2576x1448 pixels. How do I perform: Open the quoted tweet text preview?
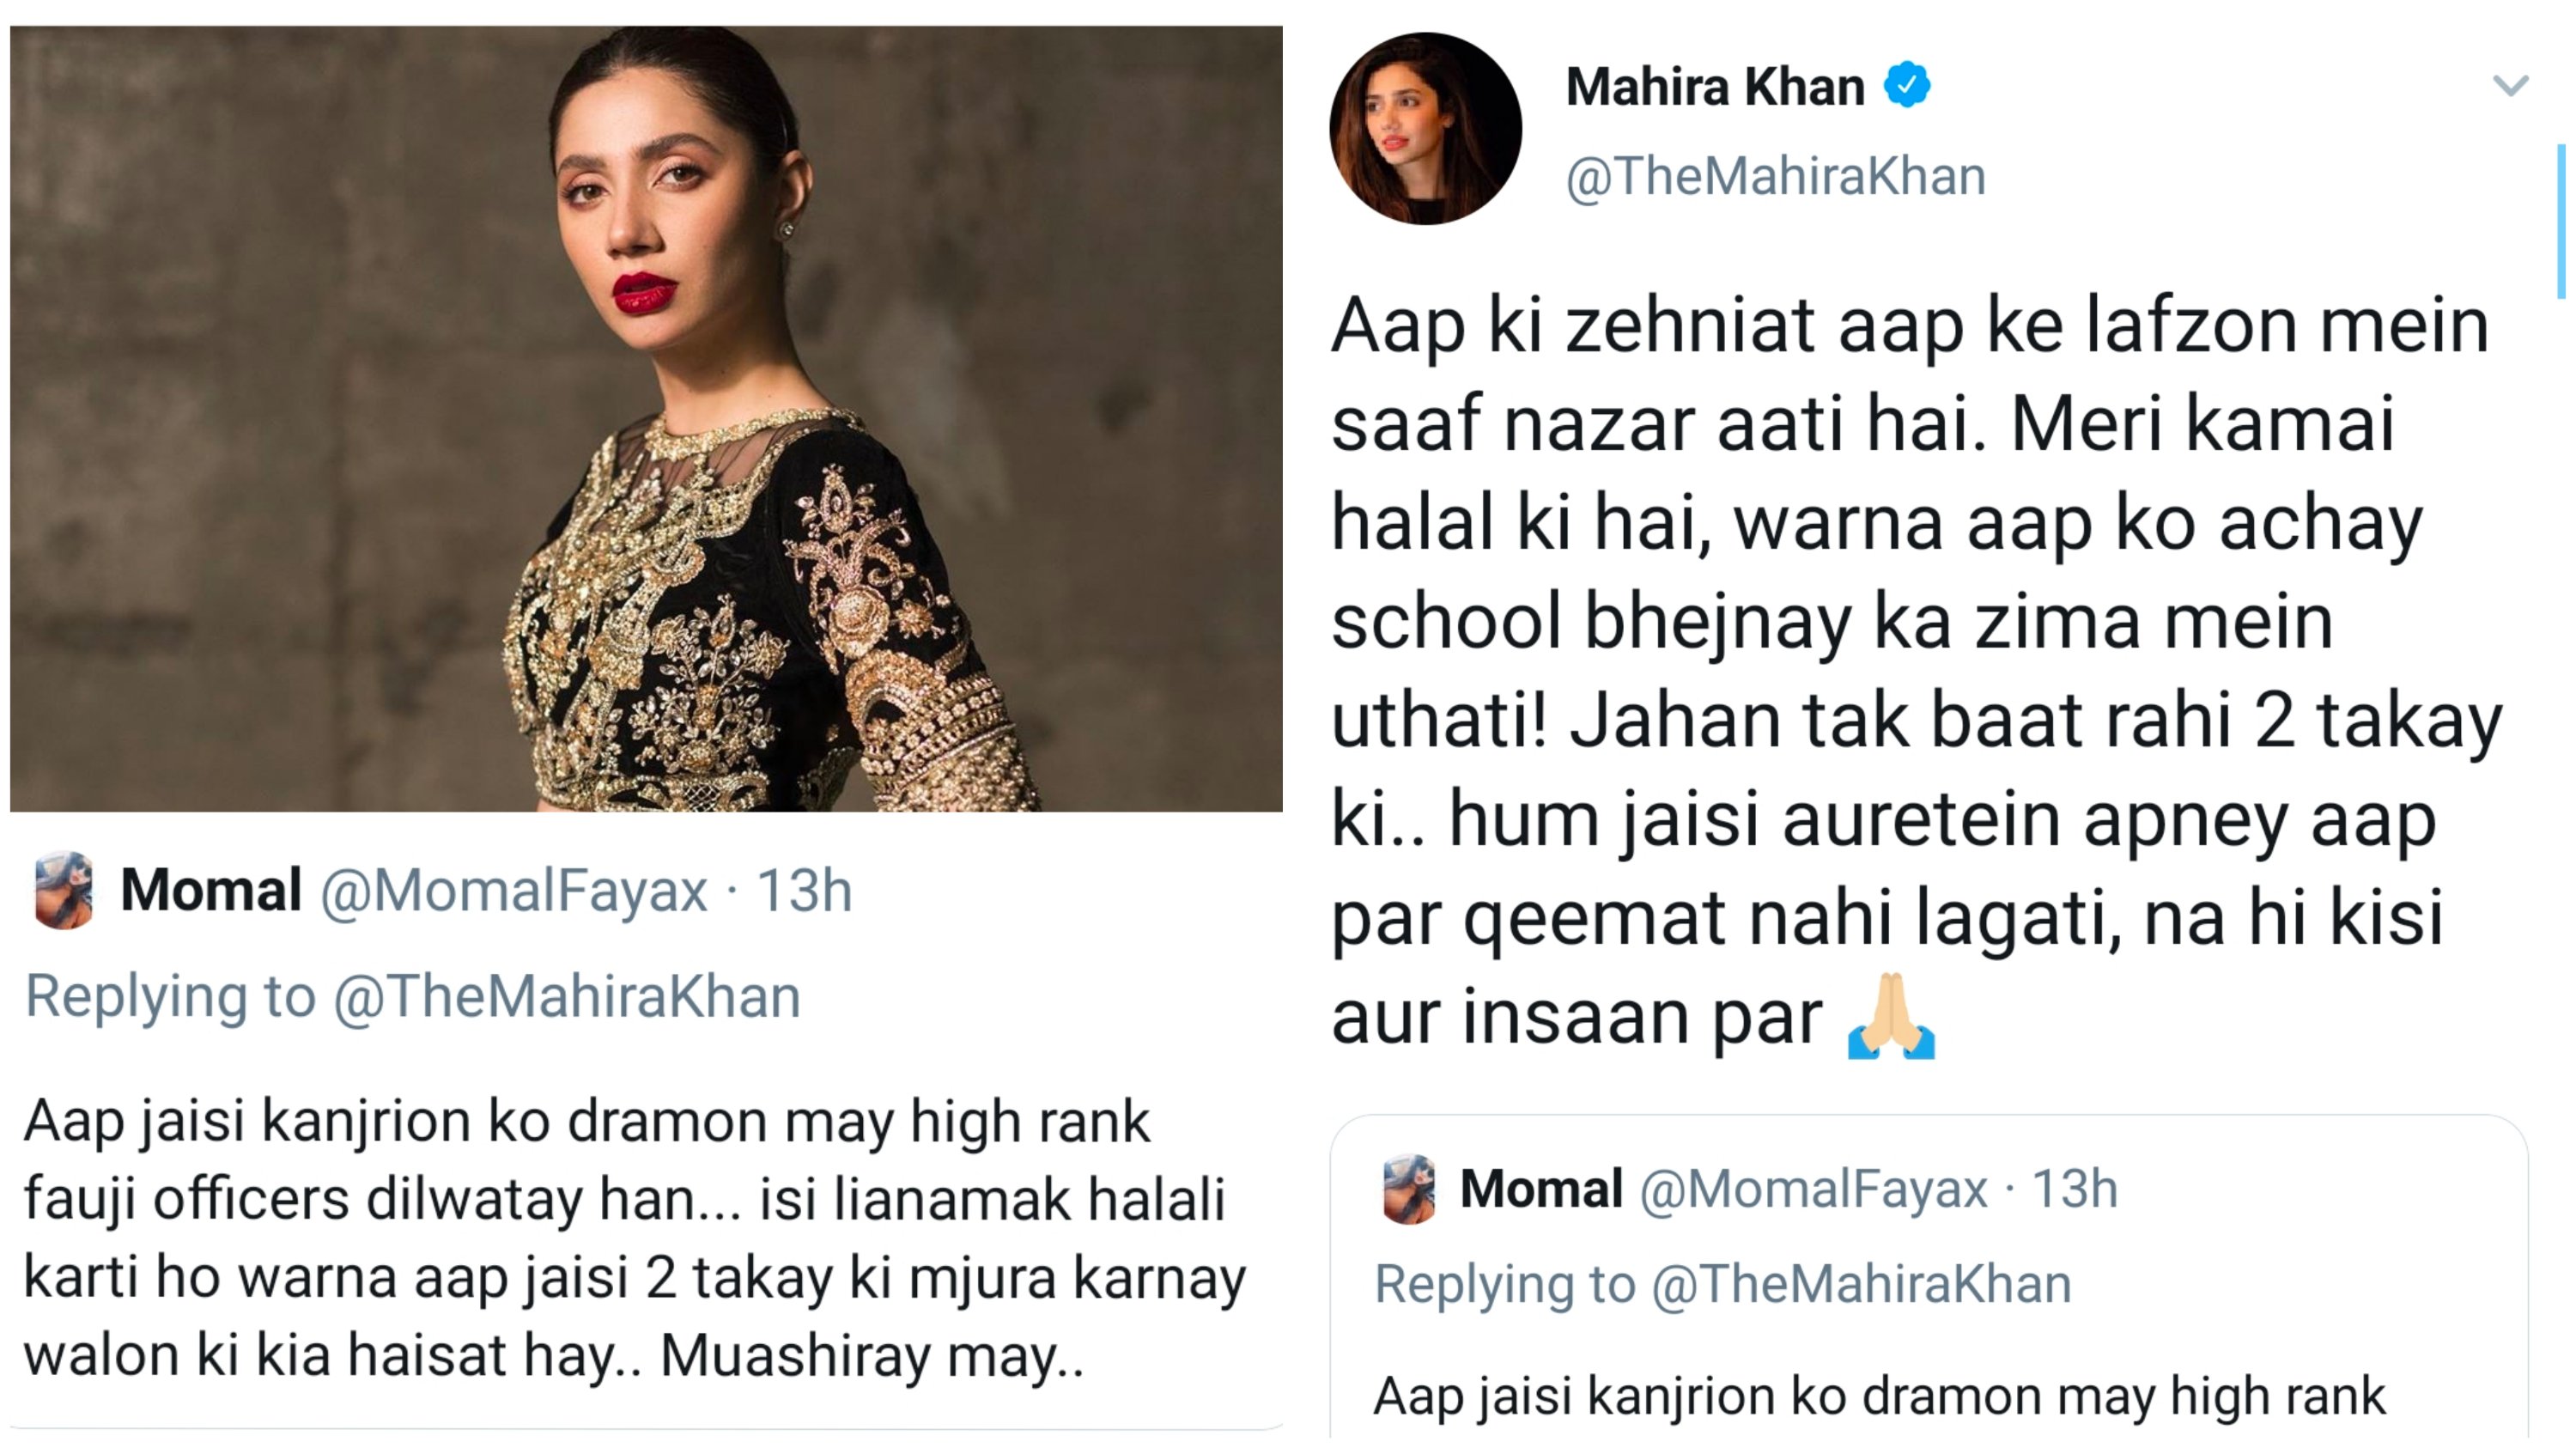point(1880,1396)
